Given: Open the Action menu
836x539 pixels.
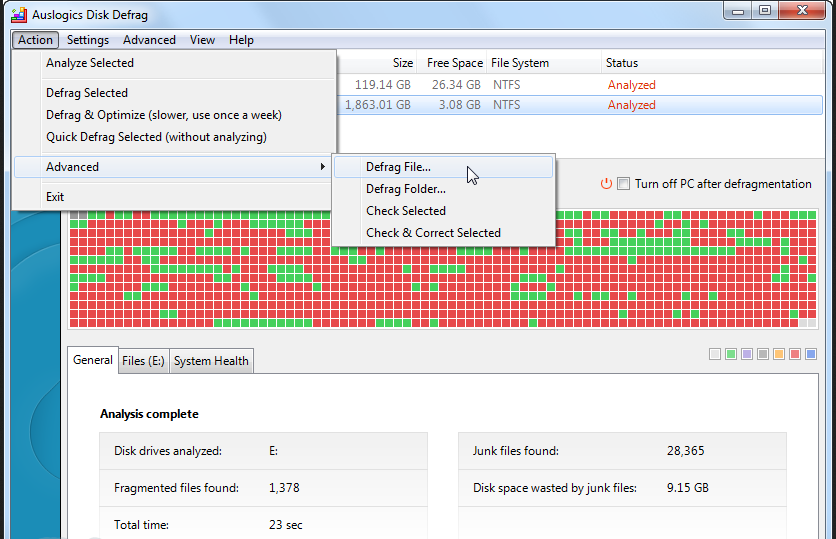Looking at the screenshot, I should (x=35, y=40).
